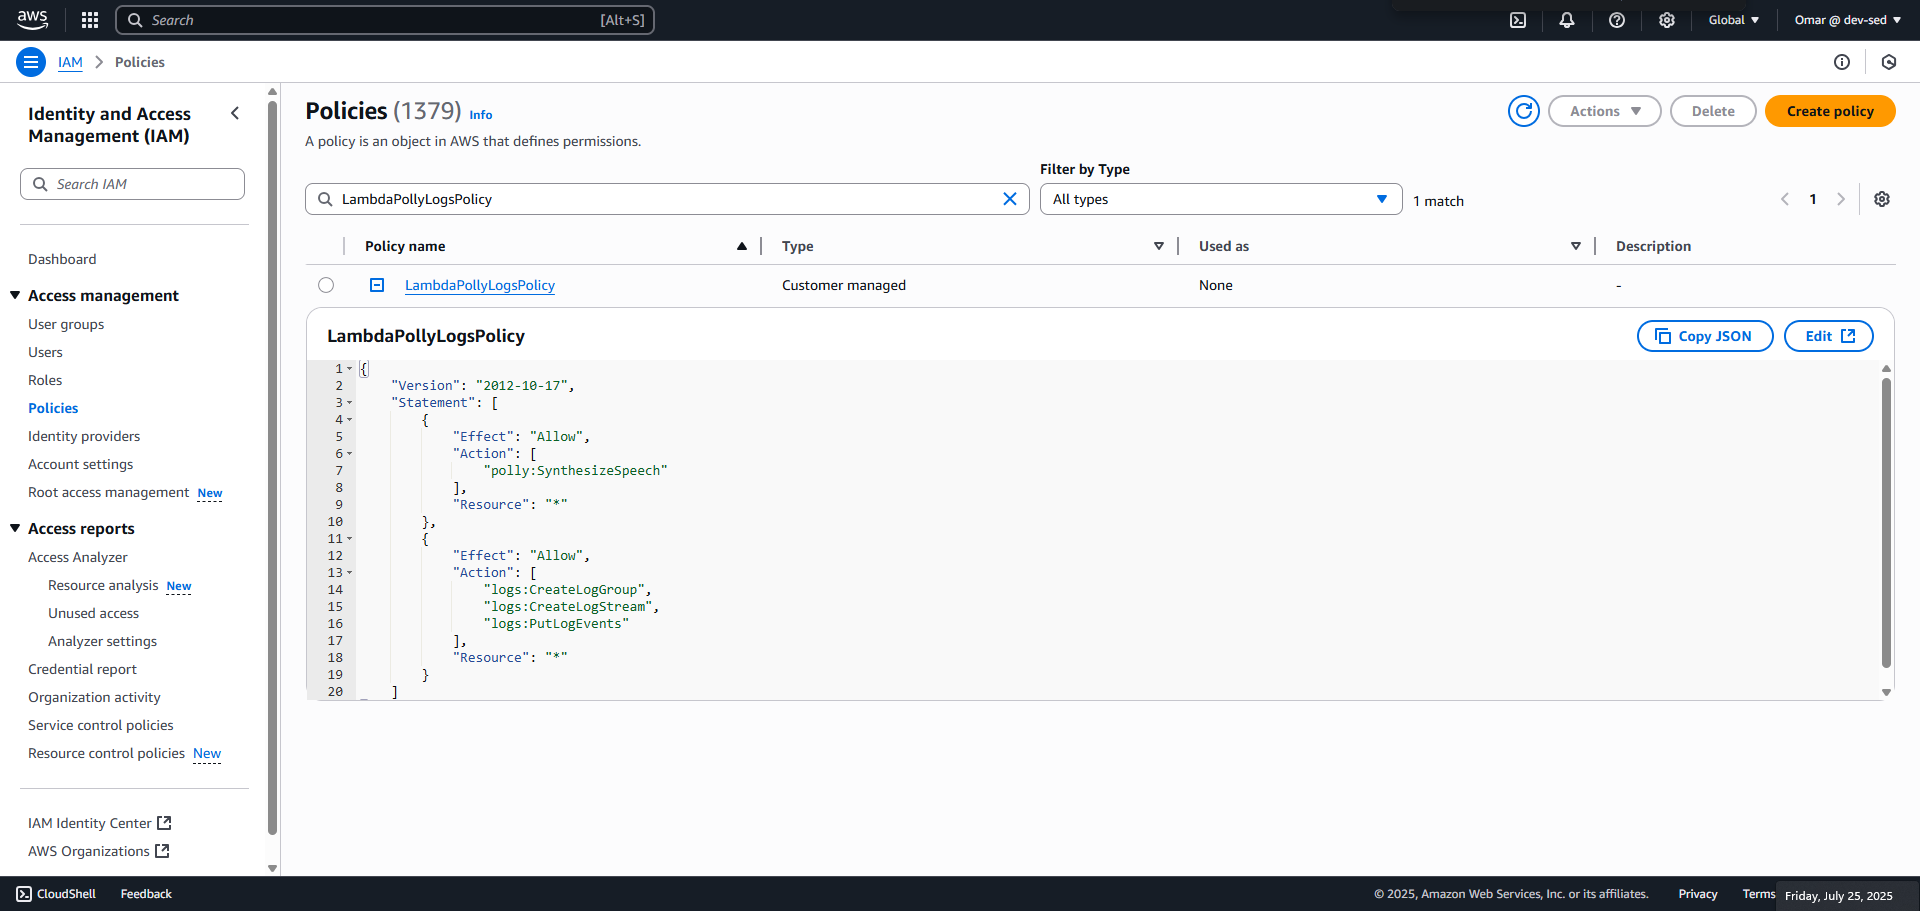This screenshot has height=911, width=1920.
Task: Click the info panel icon near breadcrumb
Action: [x=1842, y=62]
